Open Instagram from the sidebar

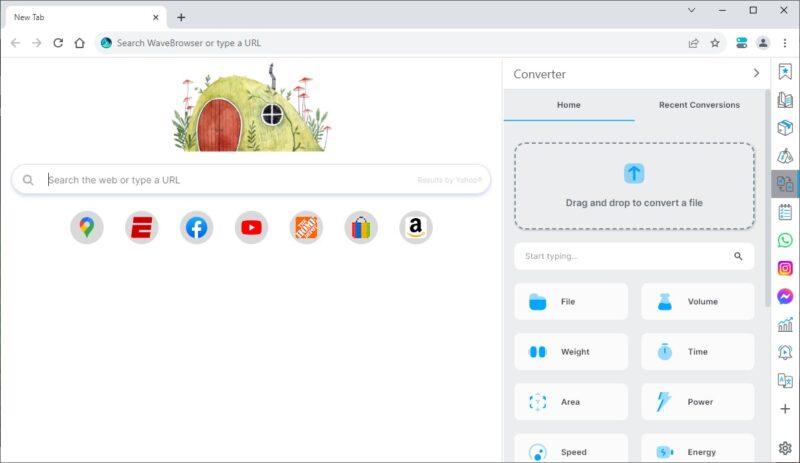coord(785,268)
